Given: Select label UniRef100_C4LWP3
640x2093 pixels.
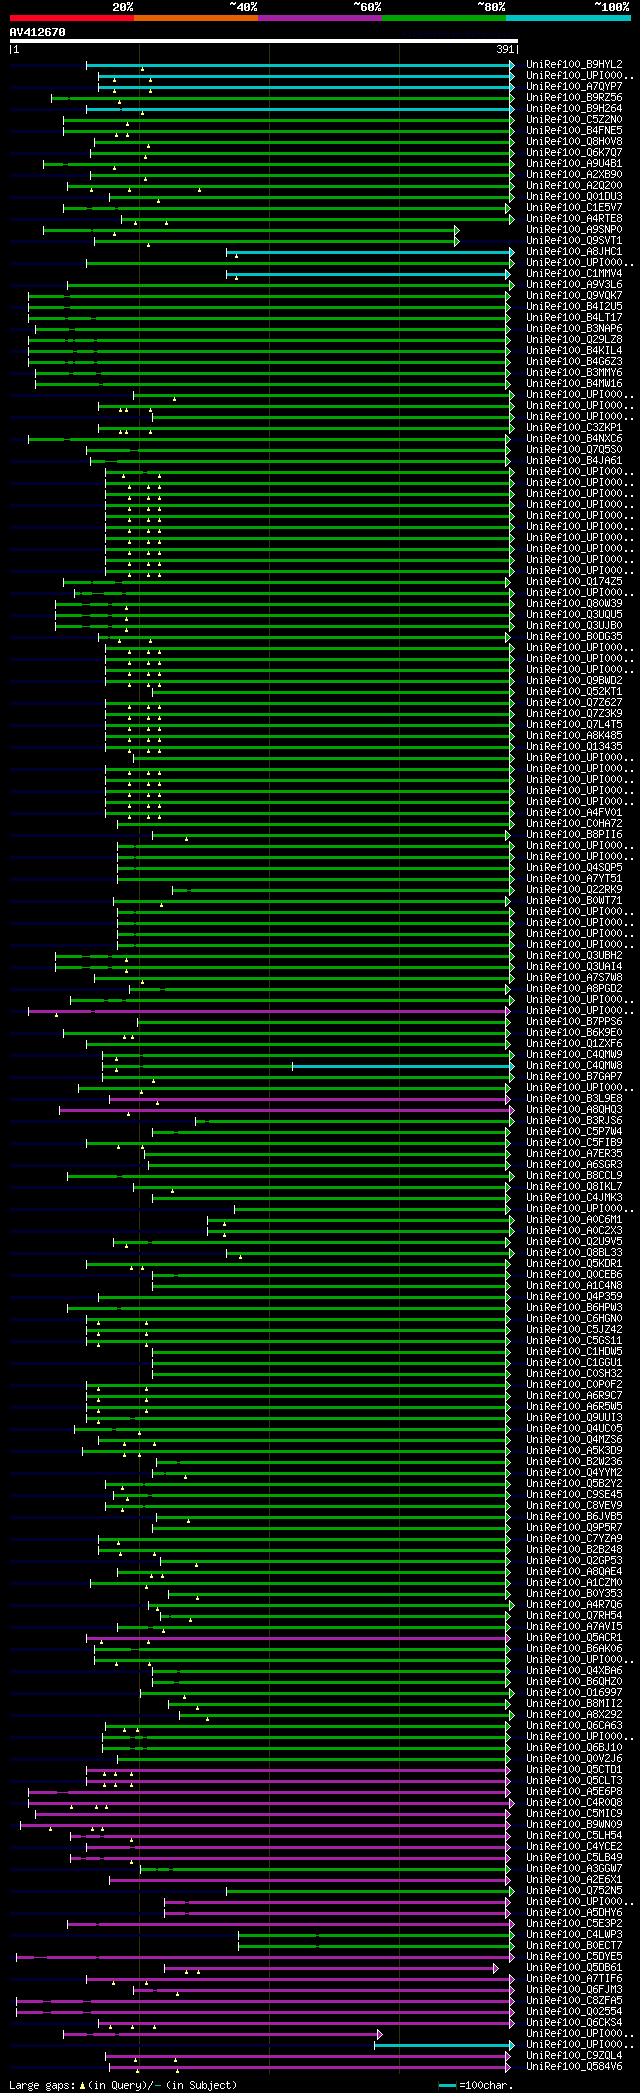Looking at the screenshot, I should (x=574, y=1935).
